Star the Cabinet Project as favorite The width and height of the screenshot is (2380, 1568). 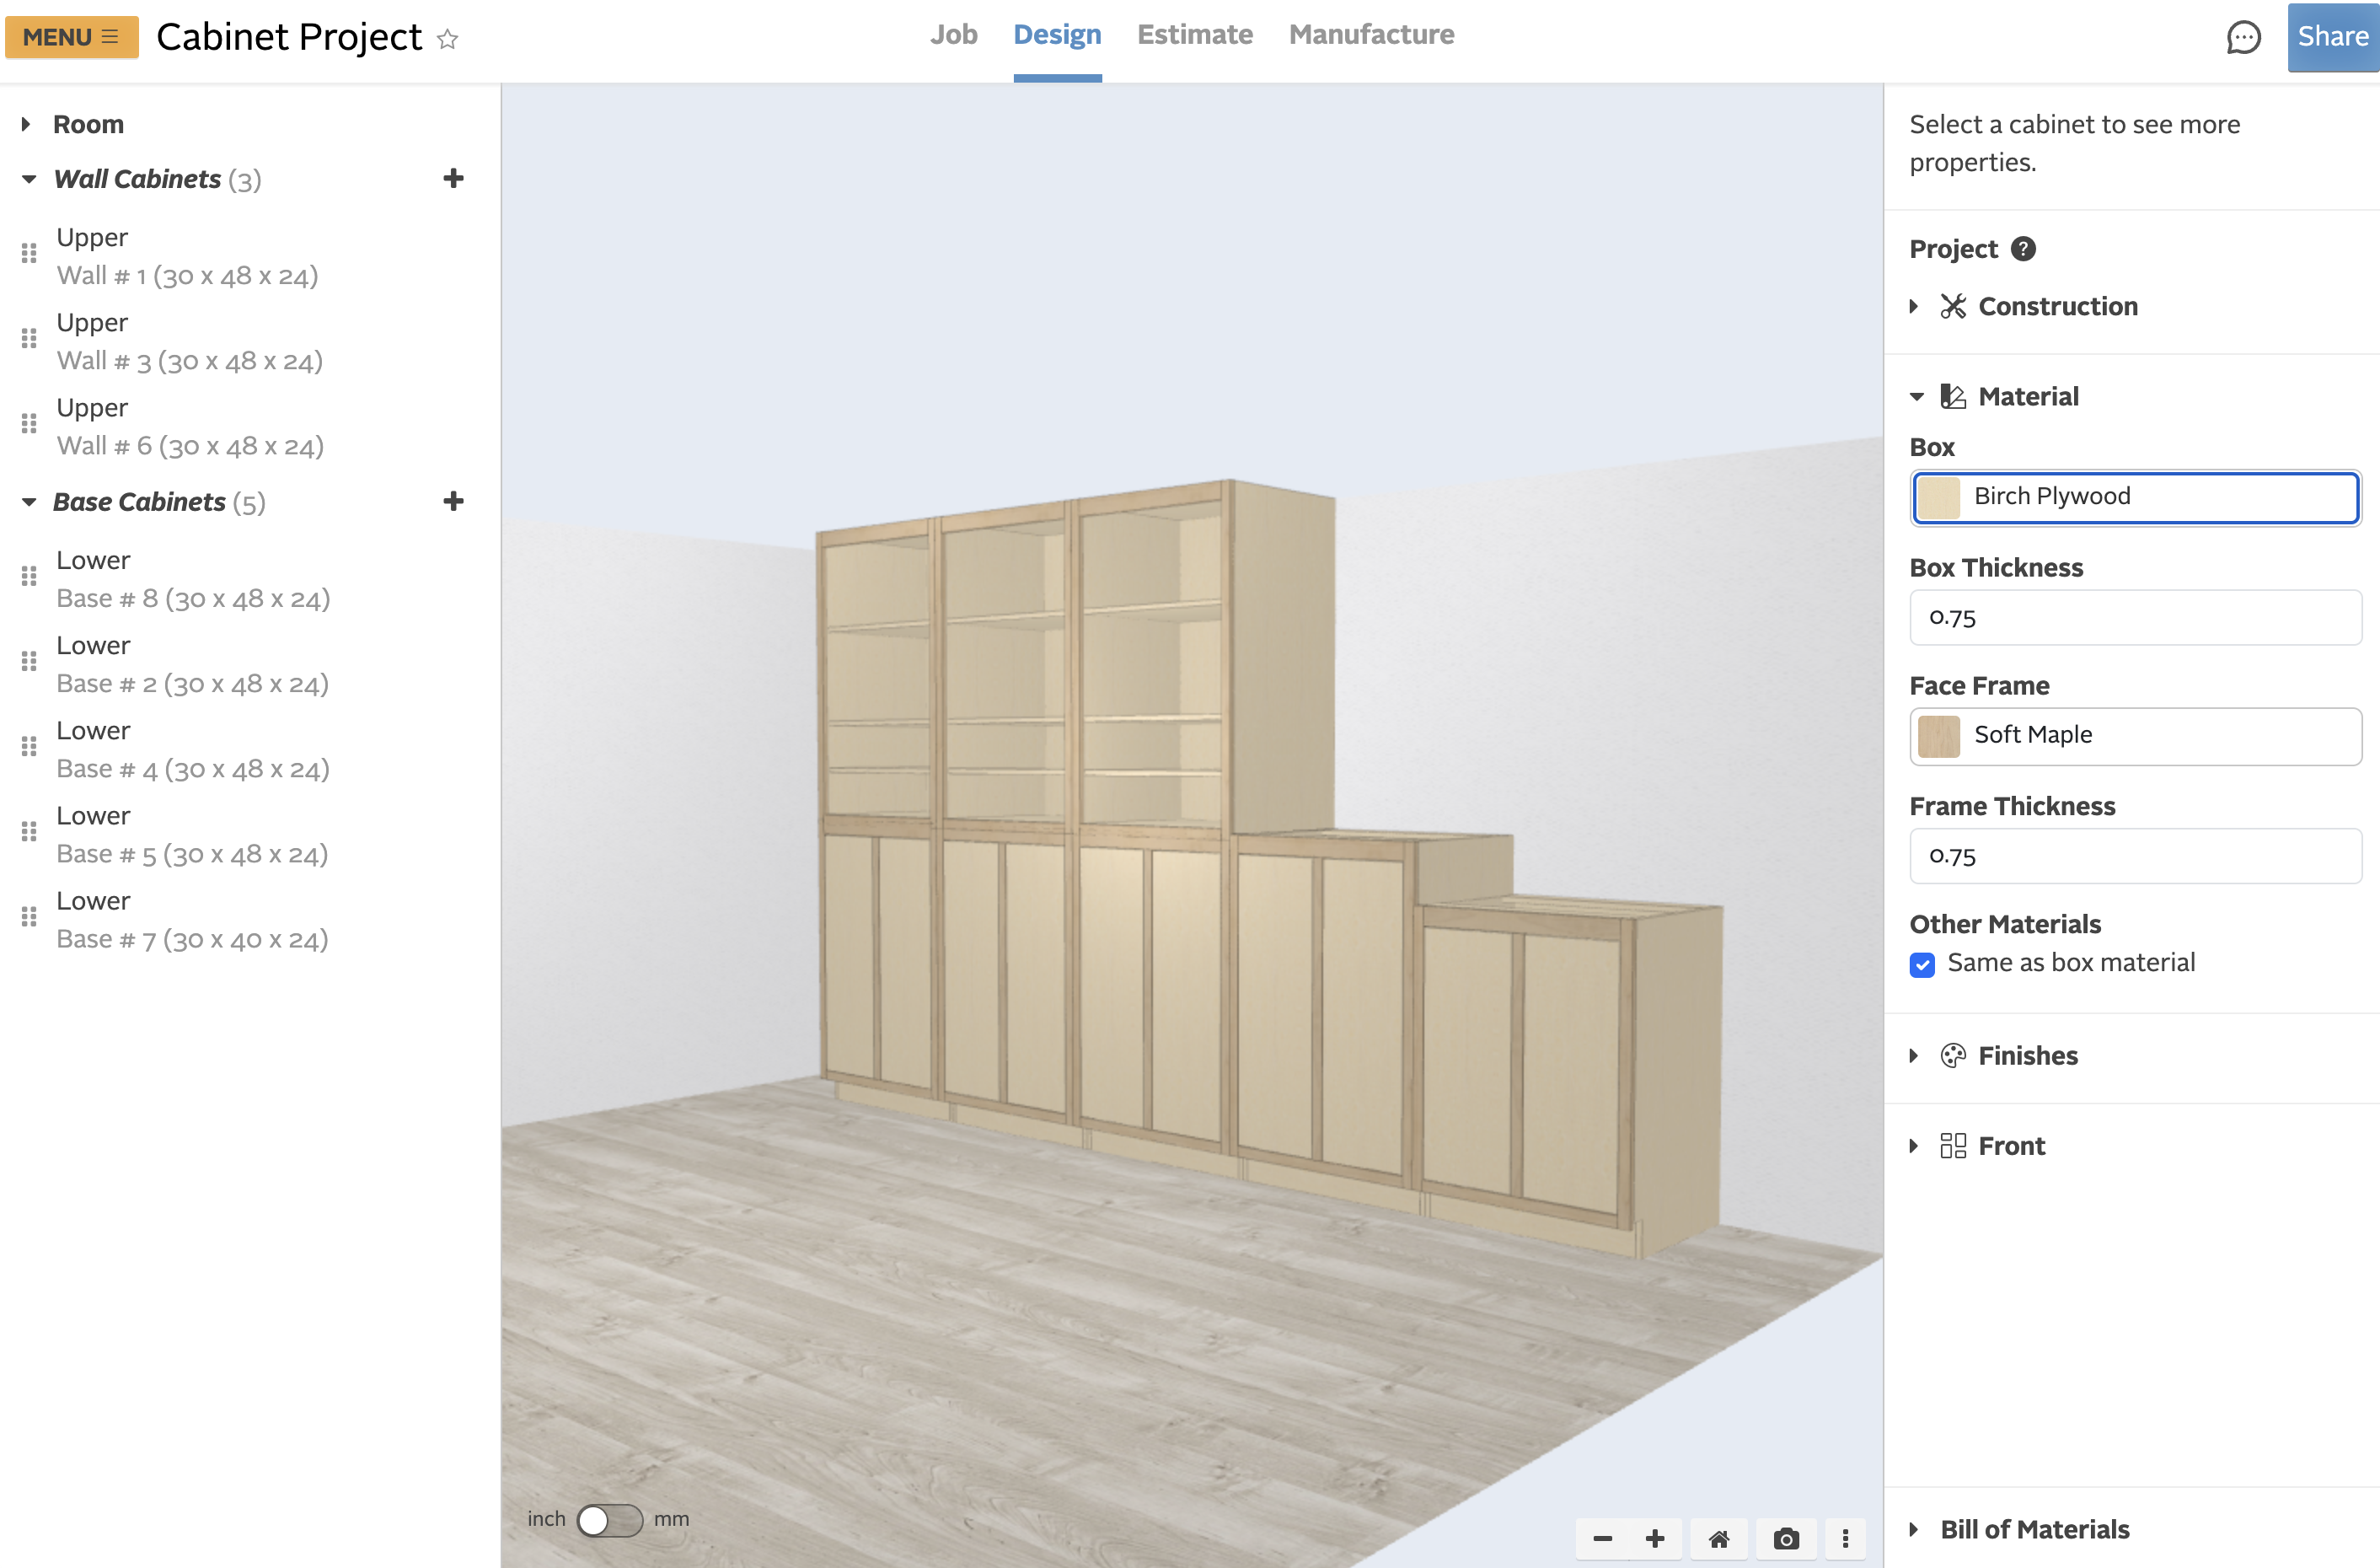[x=447, y=39]
